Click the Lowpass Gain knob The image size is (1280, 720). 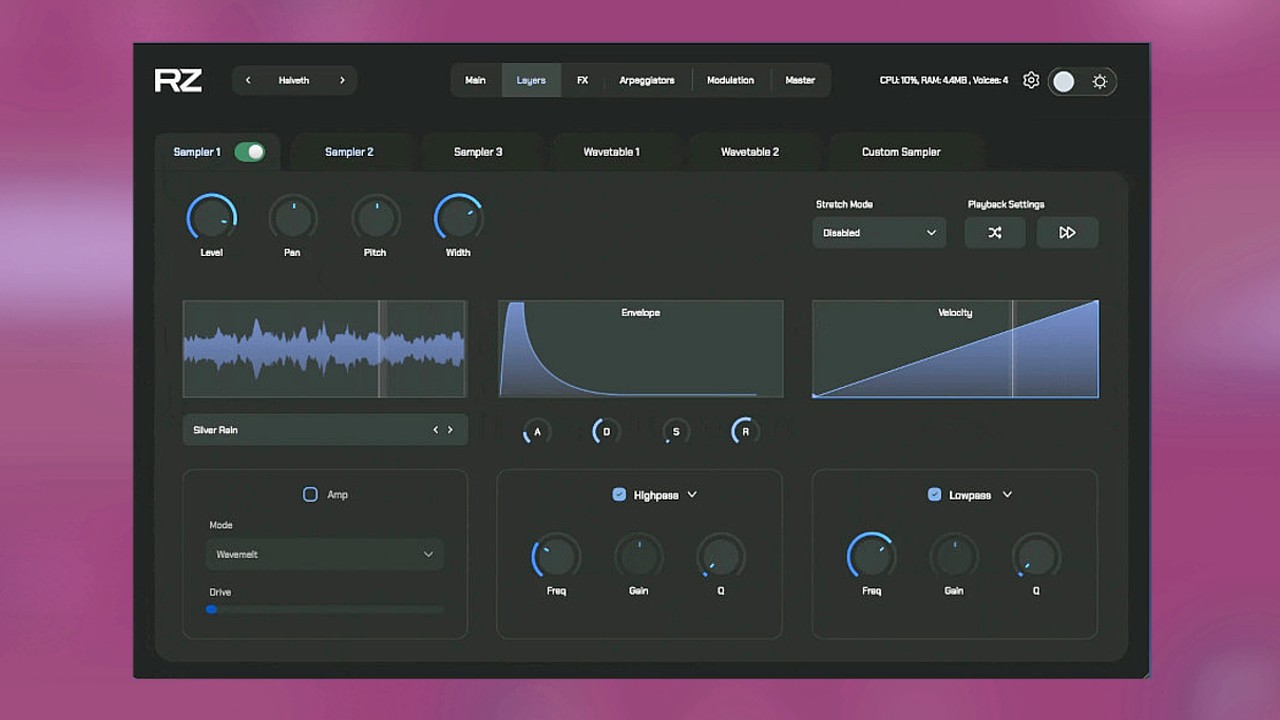[954, 556]
